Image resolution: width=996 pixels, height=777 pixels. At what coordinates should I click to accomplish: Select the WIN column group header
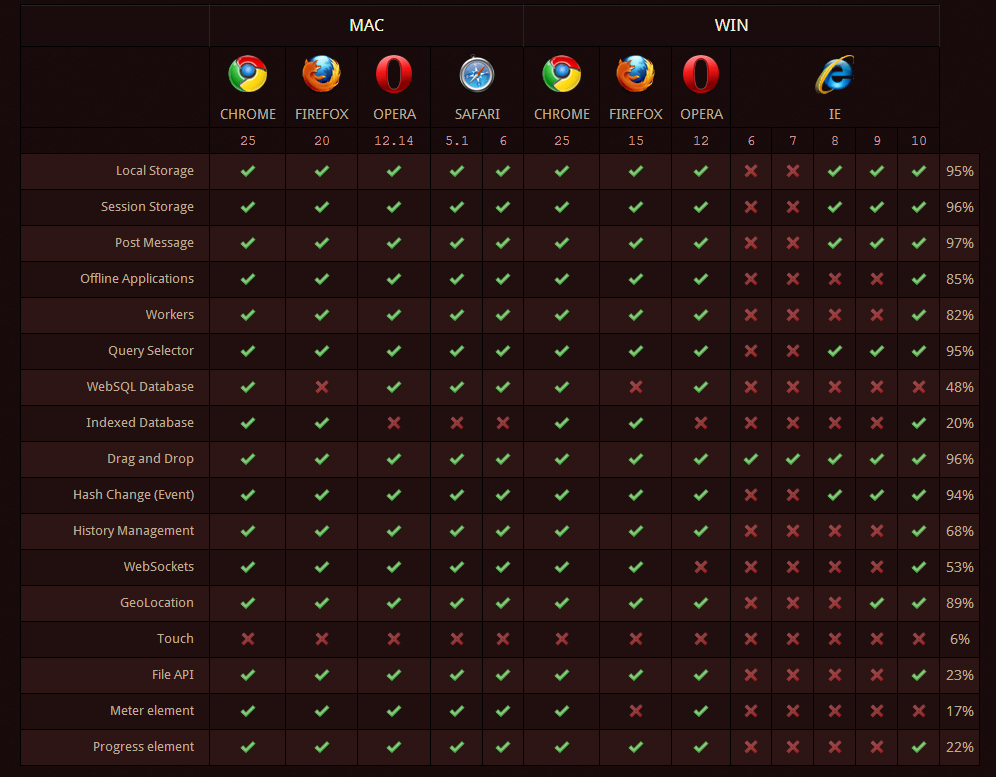pyautogui.click(x=731, y=25)
